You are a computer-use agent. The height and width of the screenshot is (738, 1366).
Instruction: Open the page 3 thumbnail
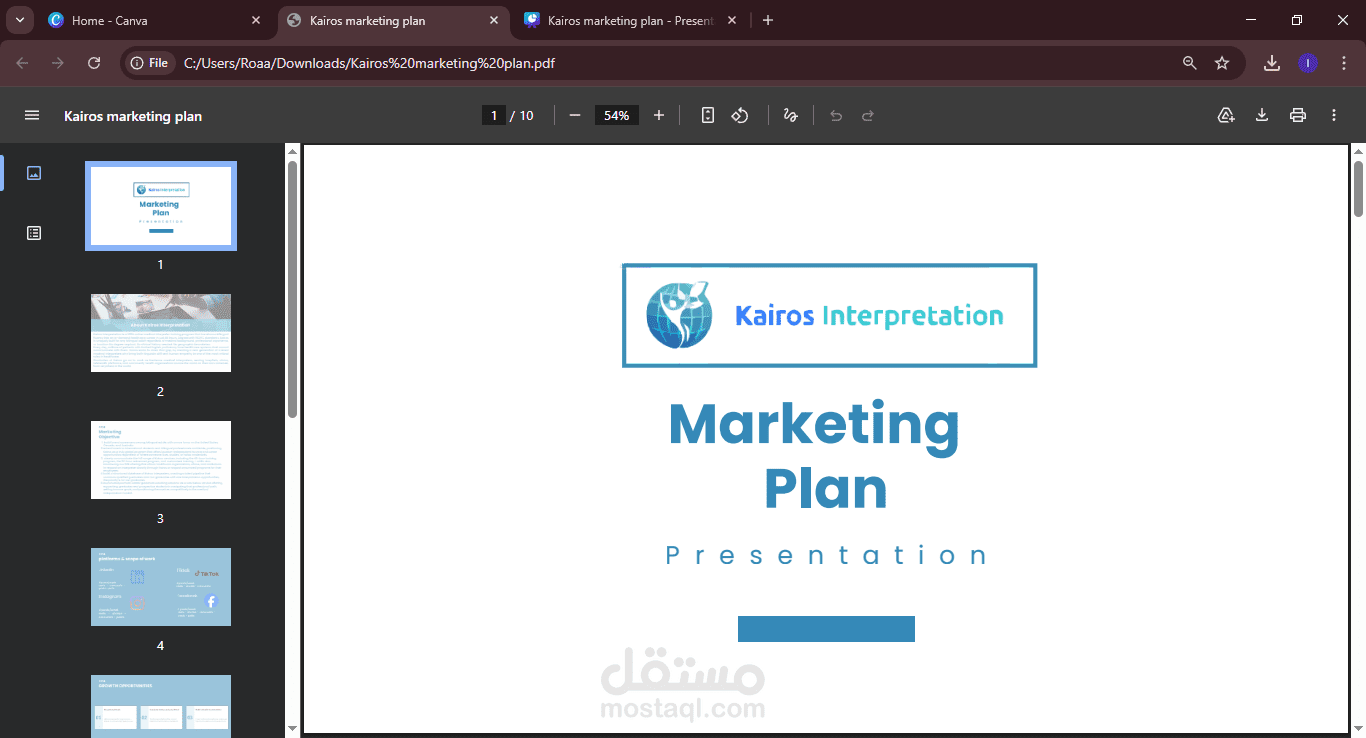click(161, 460)
